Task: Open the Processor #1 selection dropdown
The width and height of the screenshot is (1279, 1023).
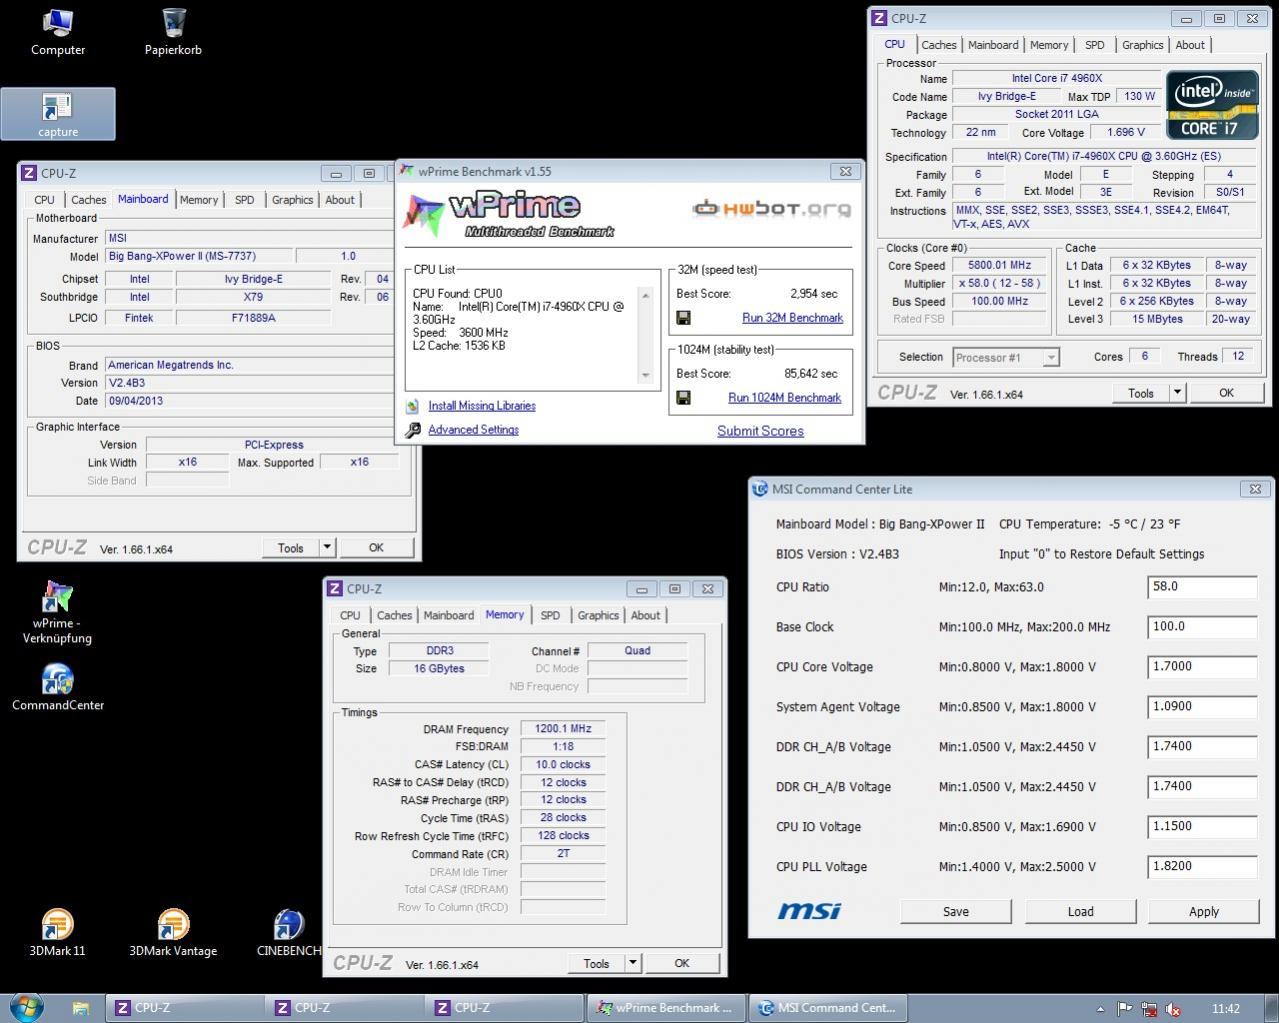Action: (1005, 357)
